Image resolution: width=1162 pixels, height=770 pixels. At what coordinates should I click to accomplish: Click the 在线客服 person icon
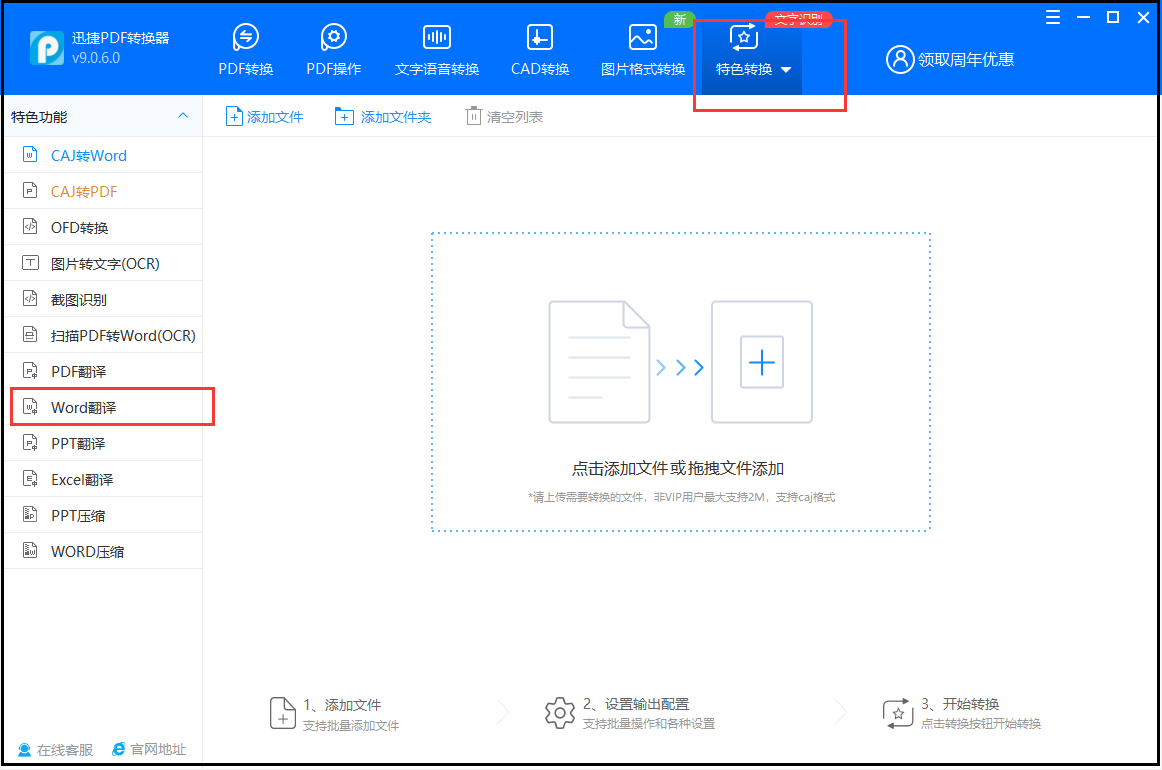pyautogui.click(x=24, y=750)
